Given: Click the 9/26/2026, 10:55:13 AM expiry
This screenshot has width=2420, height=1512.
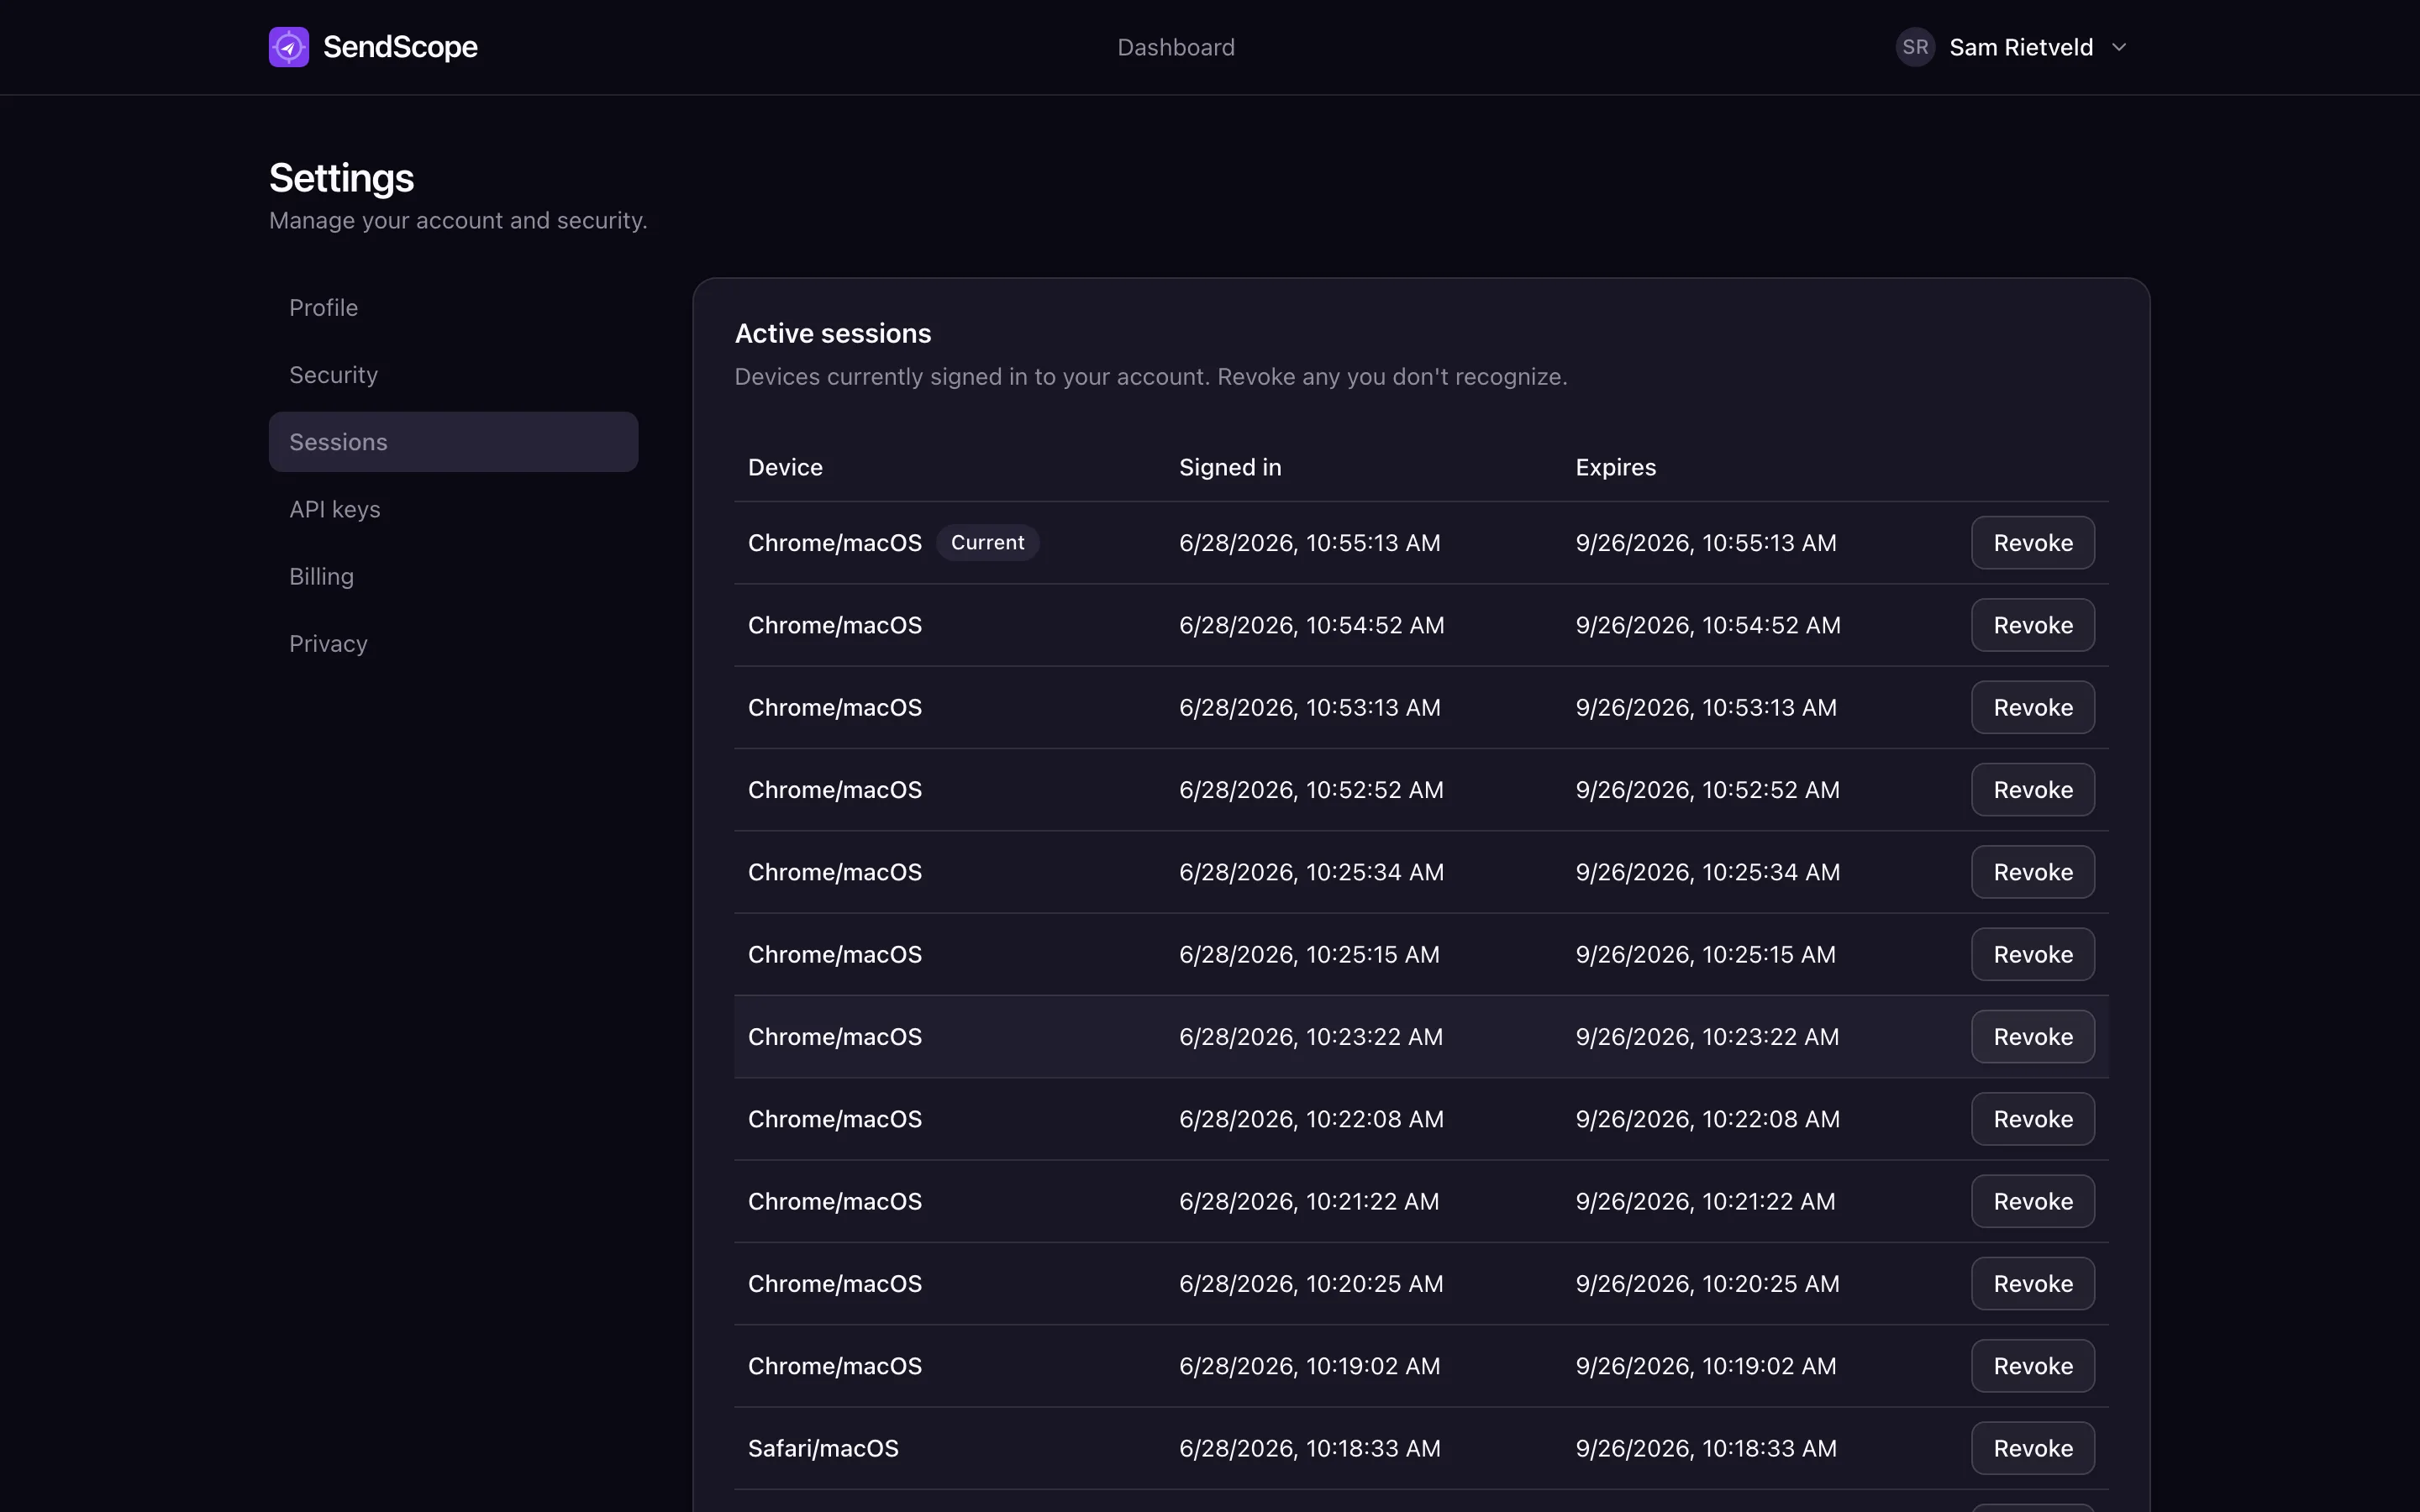Looking at the screenshot, I should point(1706,542).
